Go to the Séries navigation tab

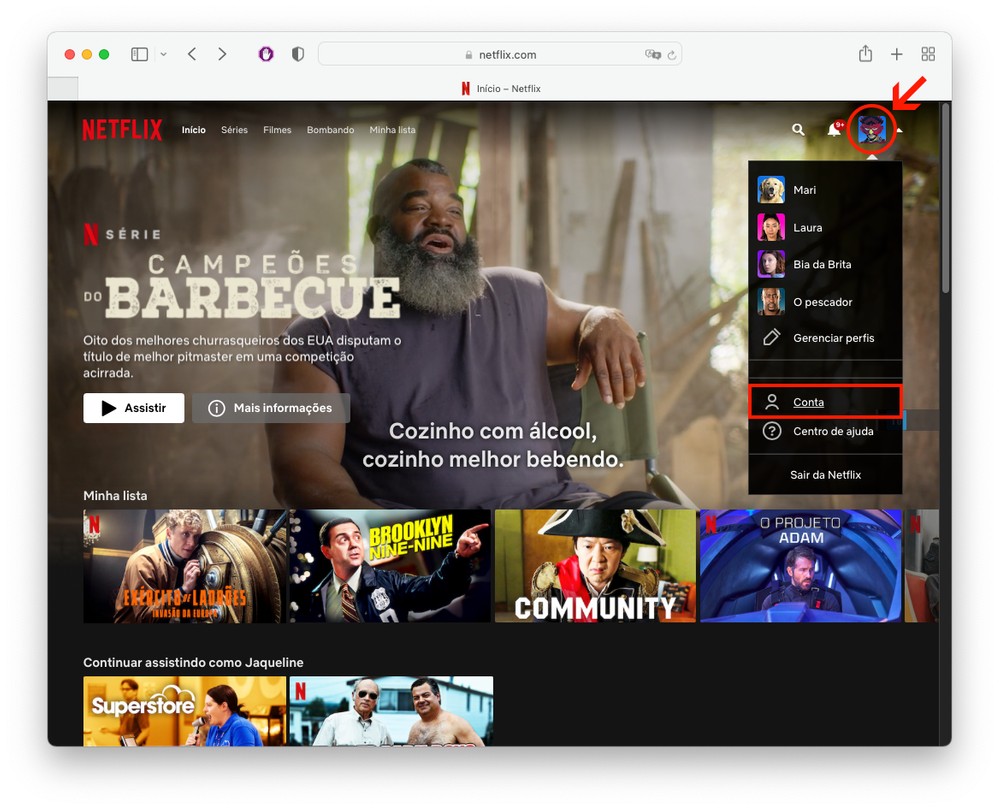pos(234,130)
